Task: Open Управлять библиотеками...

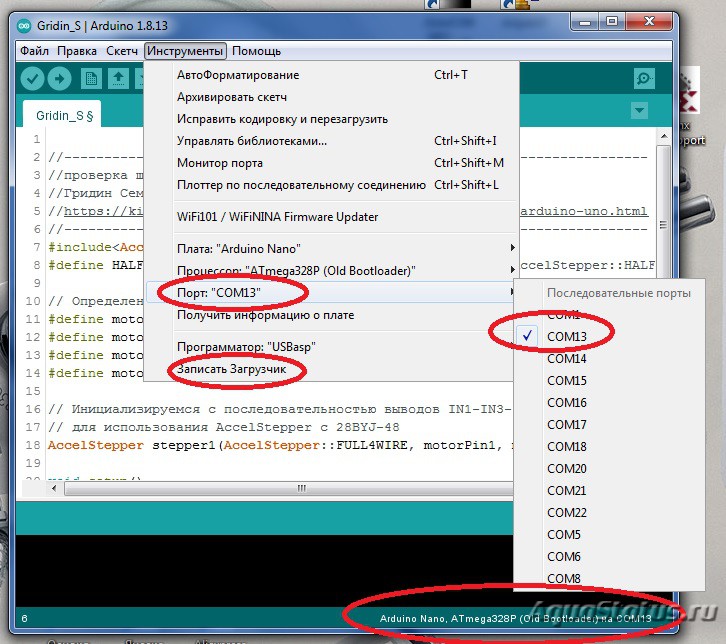Action: pos(330,141)
